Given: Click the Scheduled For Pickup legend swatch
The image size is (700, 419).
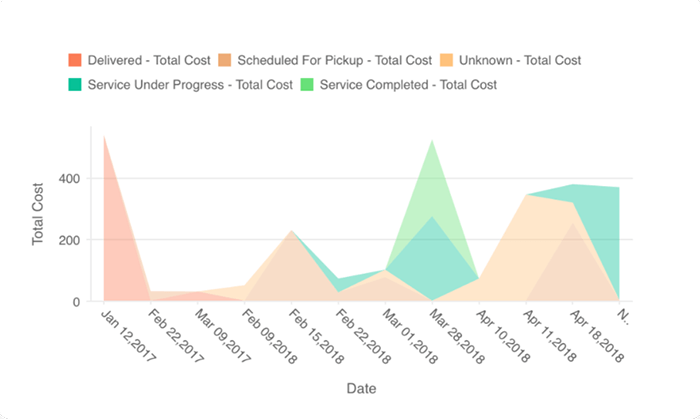Looking at the screenshot, I should tap(227, 60).
